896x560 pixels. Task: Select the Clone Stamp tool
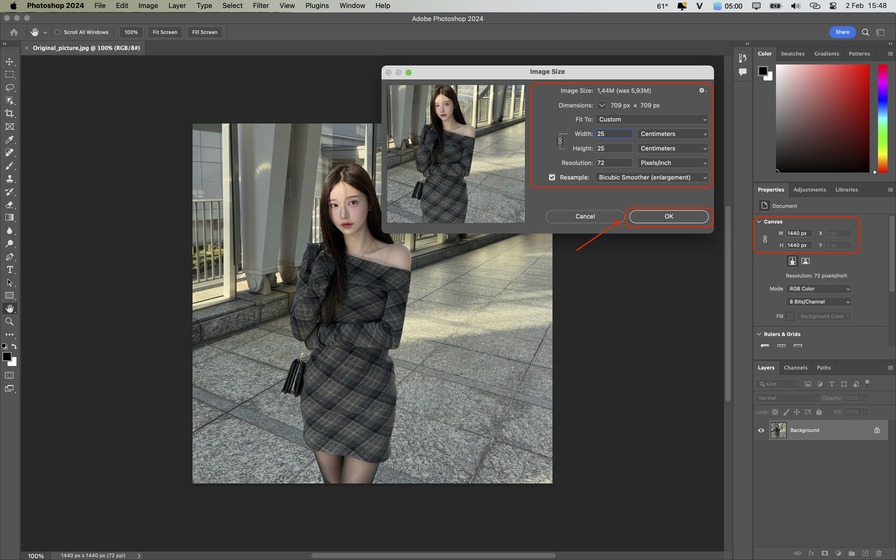click(x=10, y=179)
